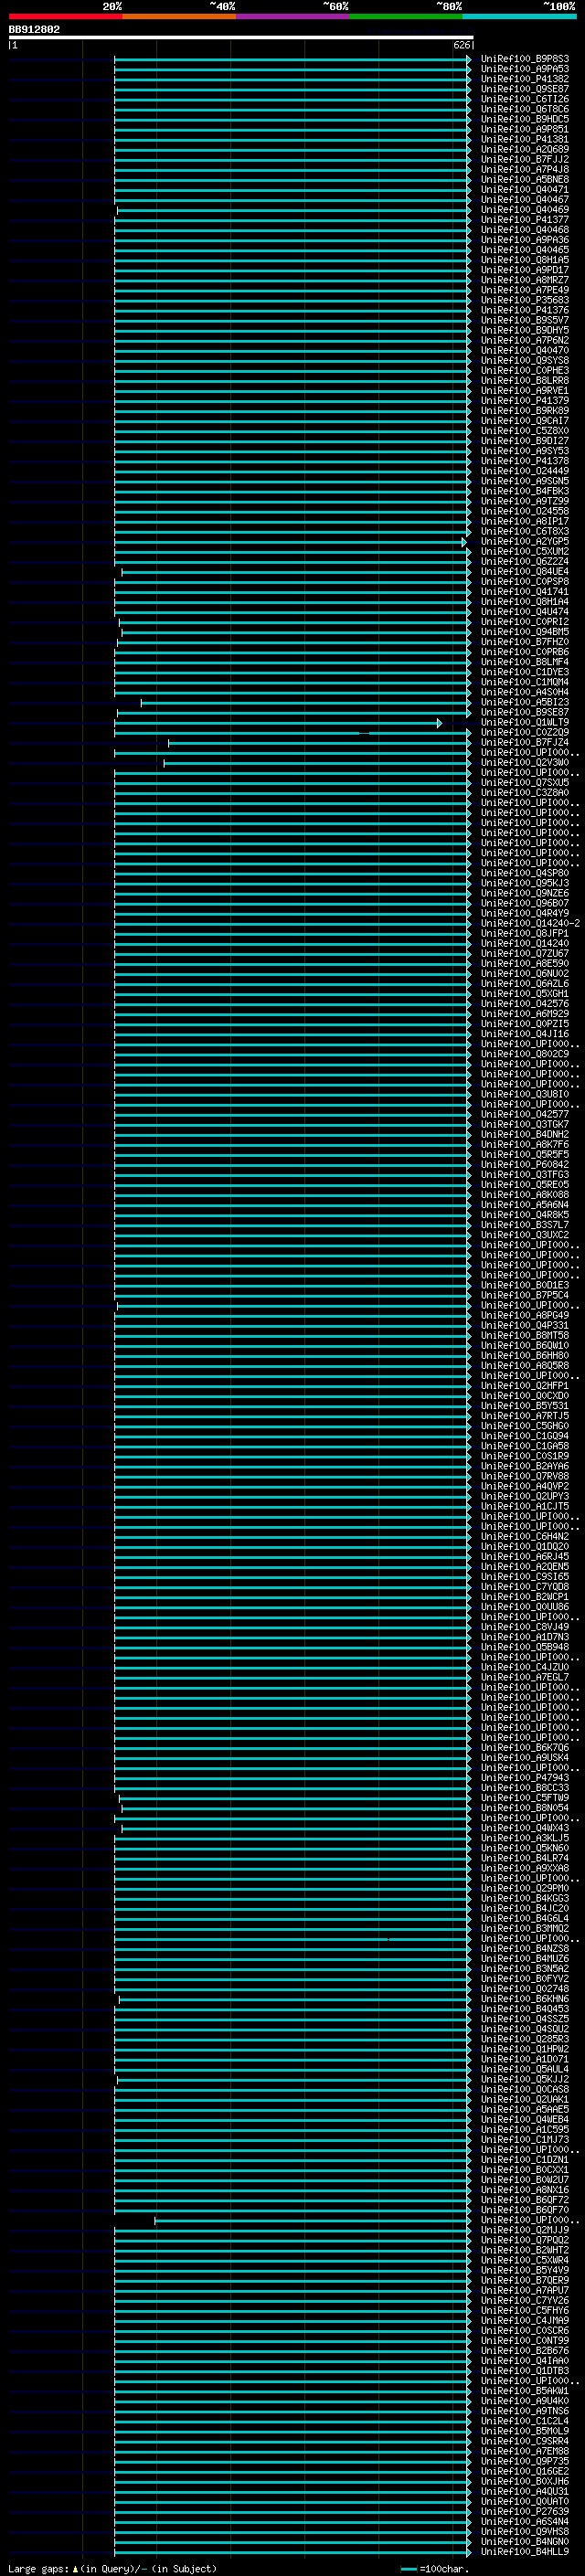Select hit label UniRef100_C0PHE3
585x2576 pixels.
coord(525,370)
